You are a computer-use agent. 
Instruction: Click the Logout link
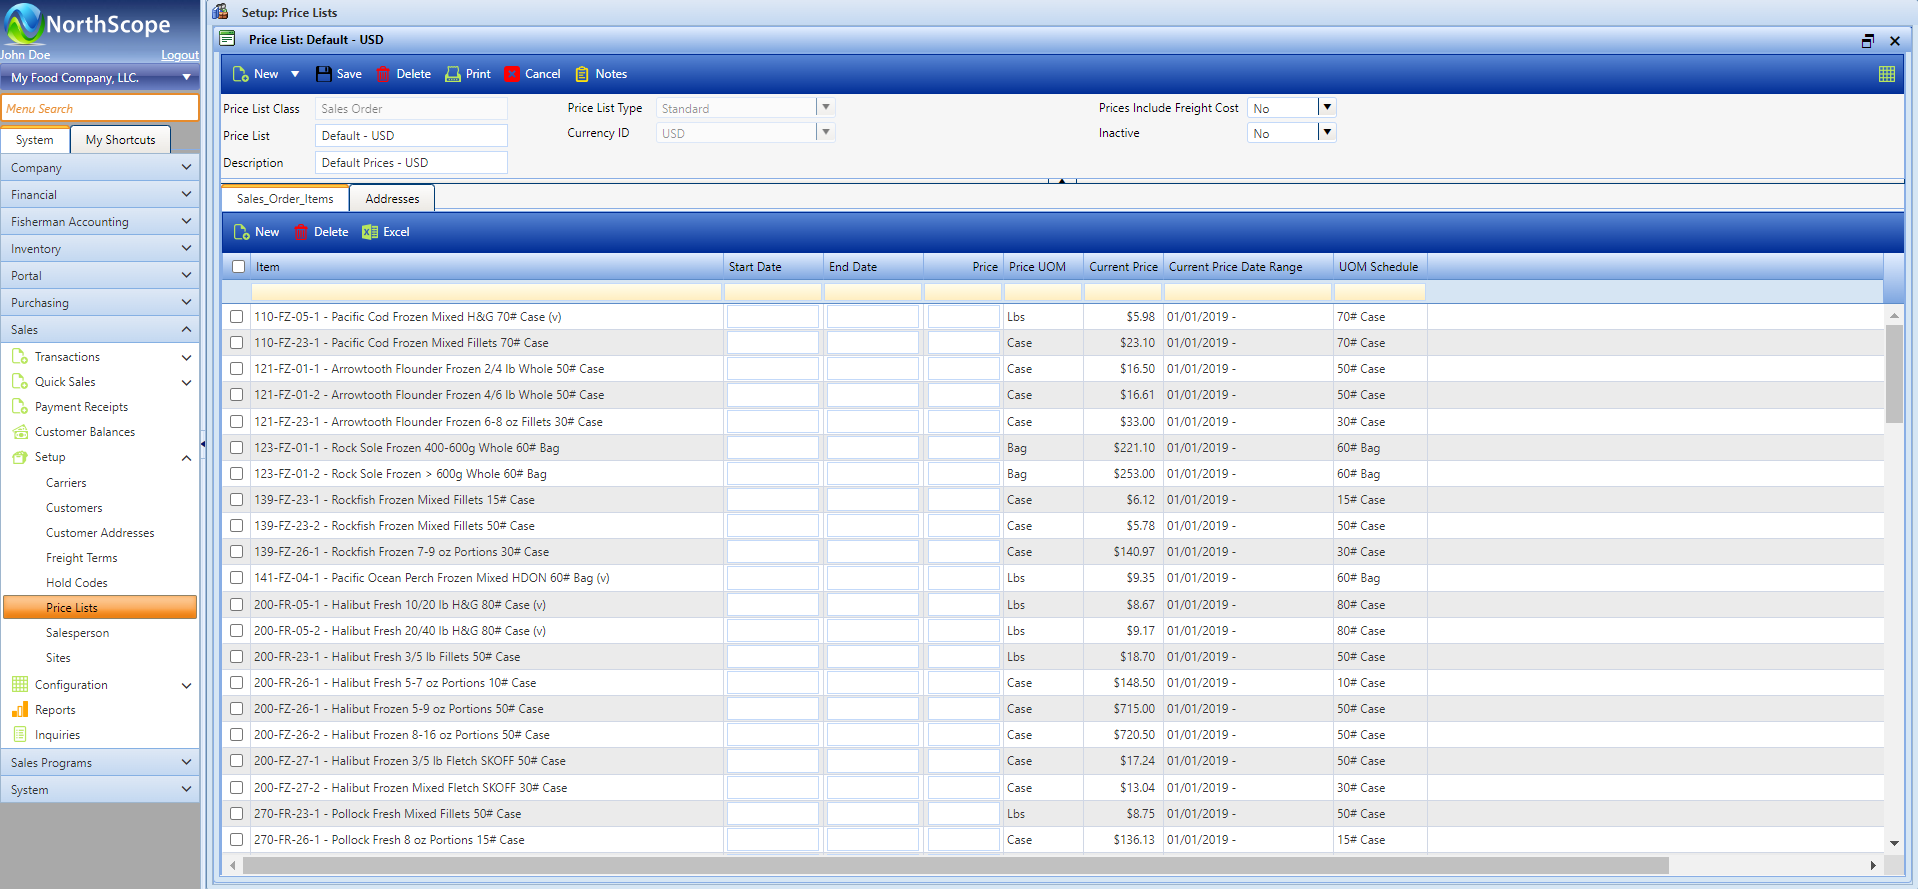coord(180,55)
